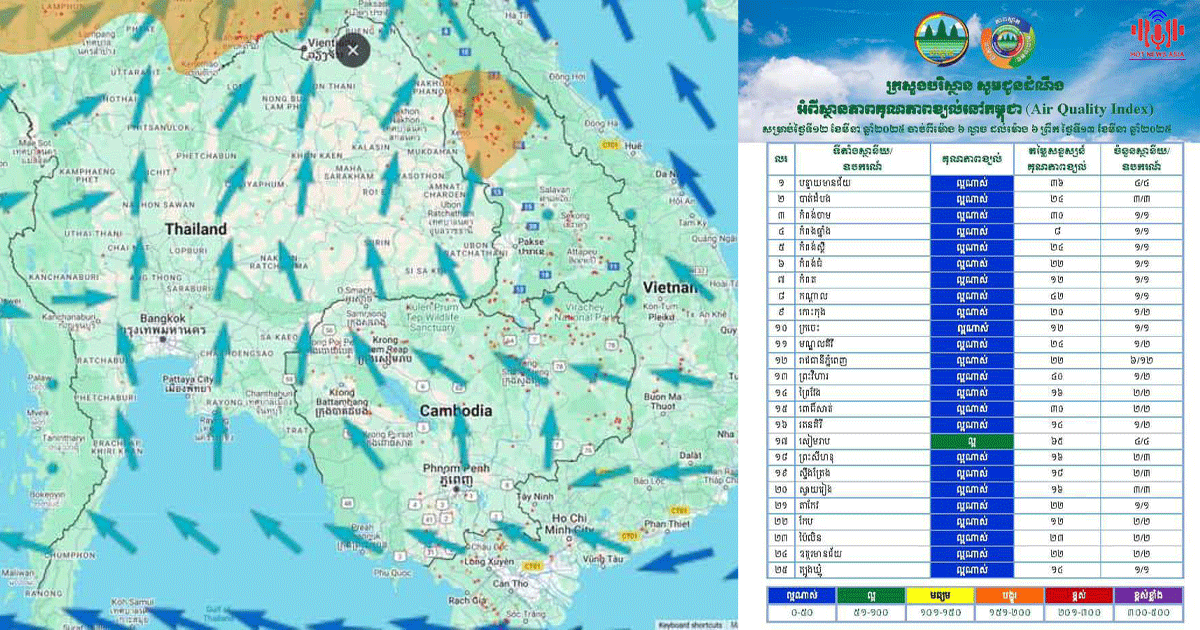Image resolution: width=1200 pixels, height=630 pixels.
Task: Click the Hot News Asia microphone logo
Action: pyautogui.click(x=1155, y=36)
